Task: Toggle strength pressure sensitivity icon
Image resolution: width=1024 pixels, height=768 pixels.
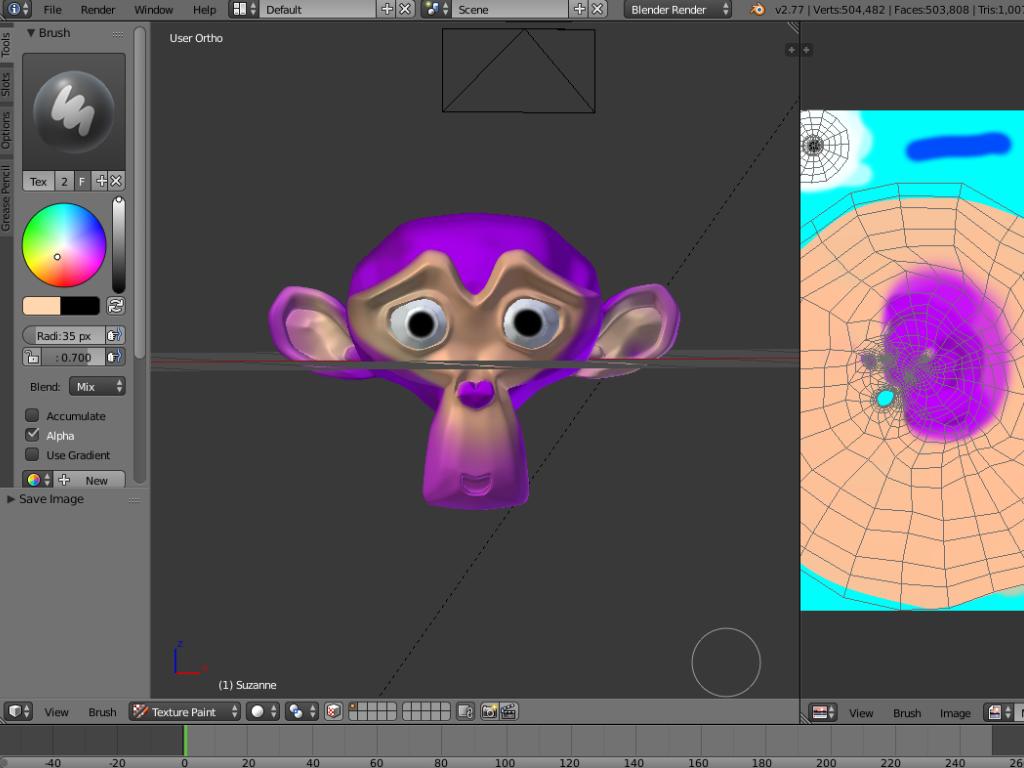Action: (x=115, y=357)
